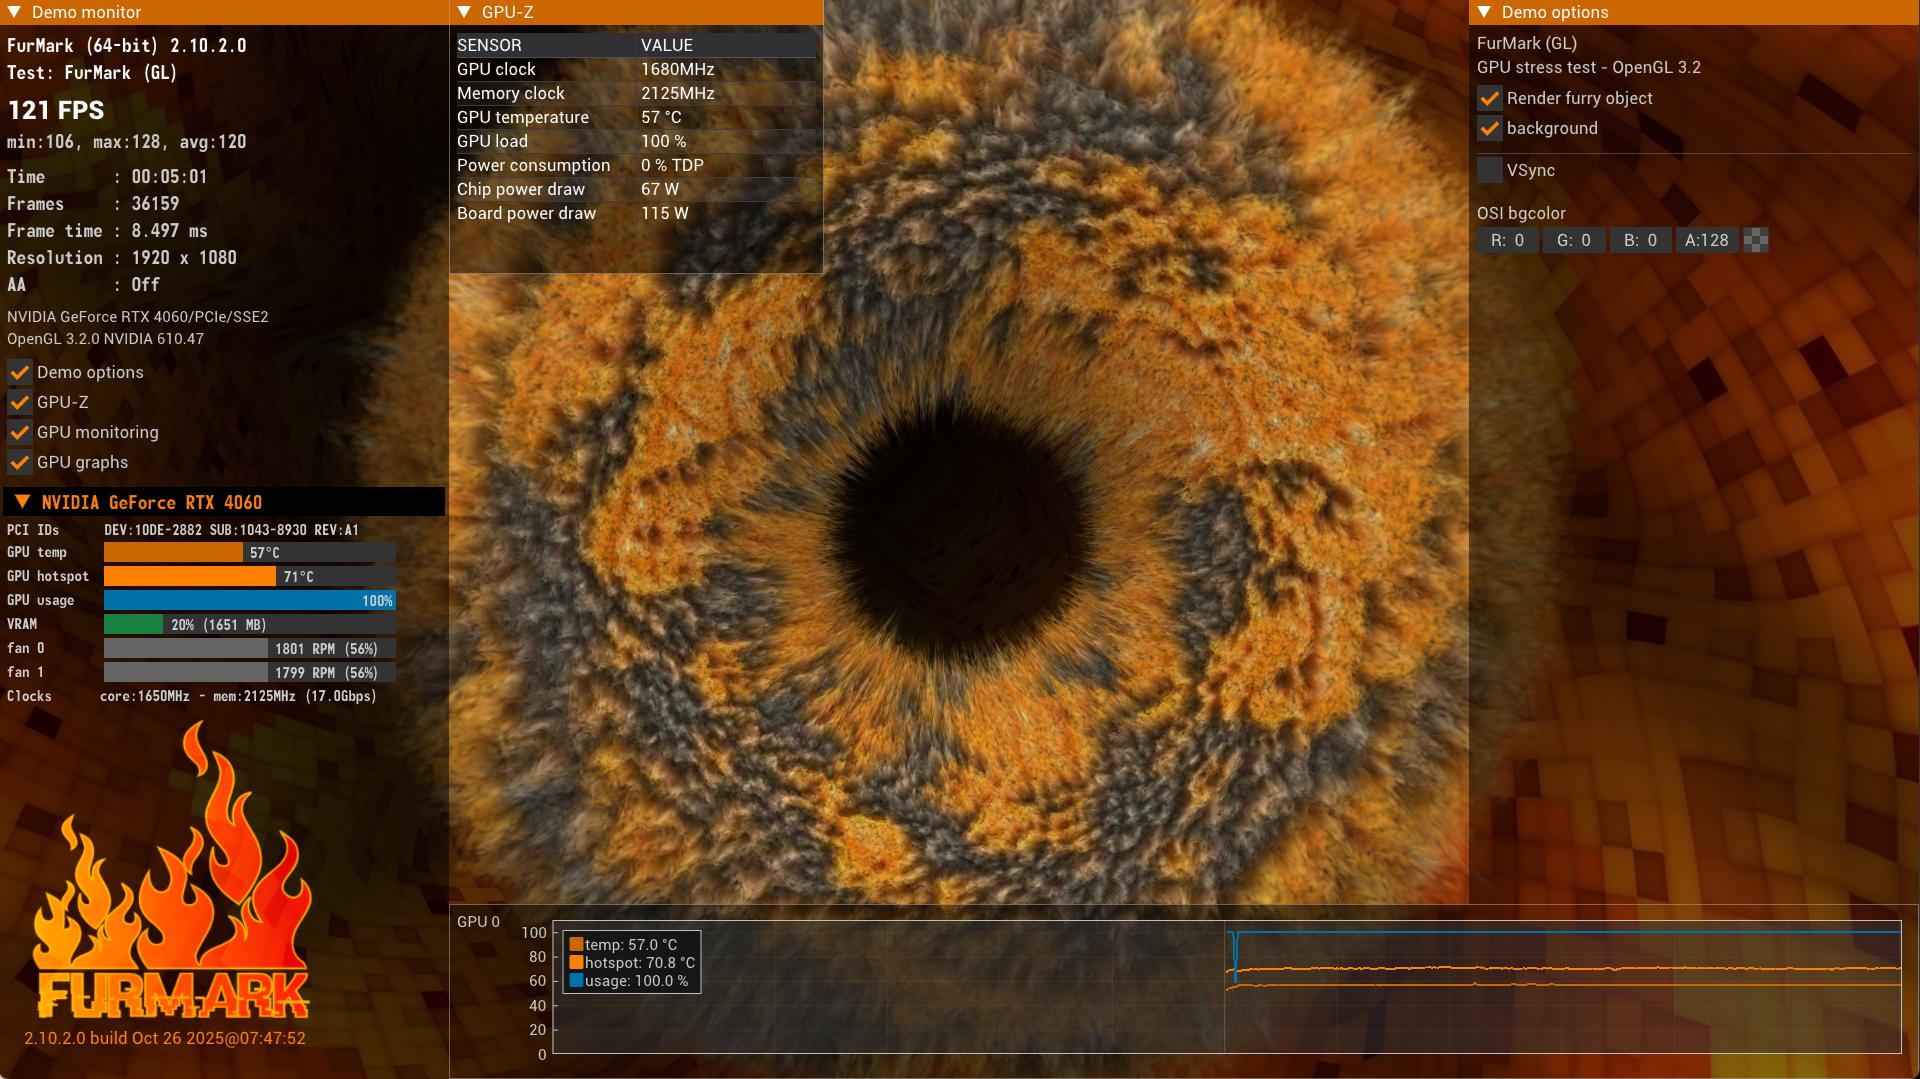Click the A:128 alpha field
The image size is (1920, 1079).
pos(1706,240)
